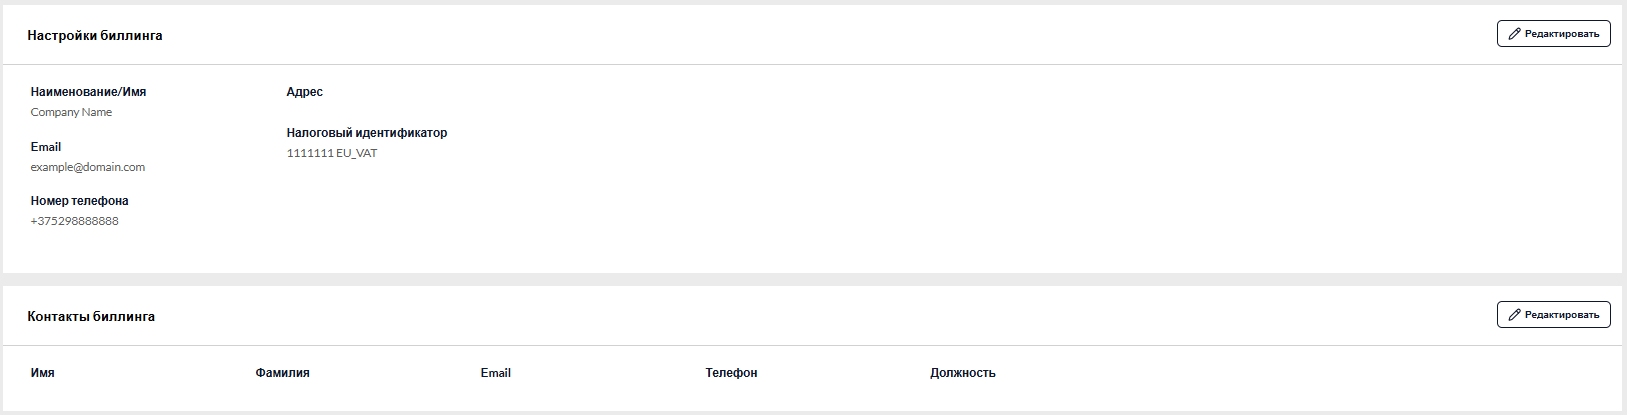Select the Контакты биллинга section heading
The height and width of the screenshot is (415, 1627).
pyautogui.click(x=91, y=316)
